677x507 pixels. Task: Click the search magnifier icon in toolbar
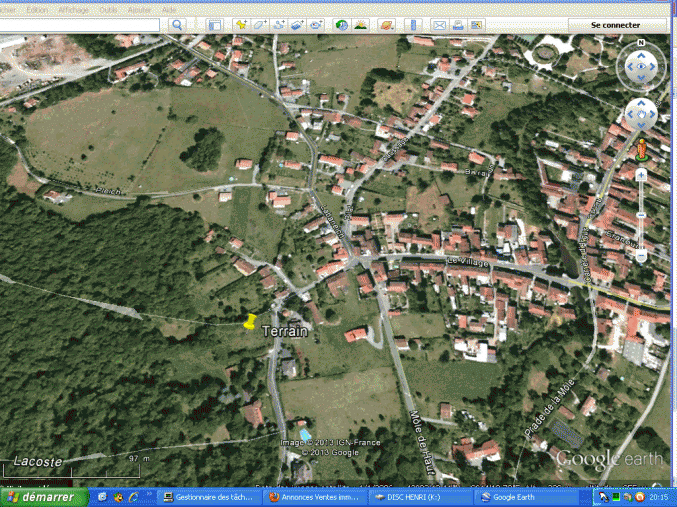click(x=177, y=24)
